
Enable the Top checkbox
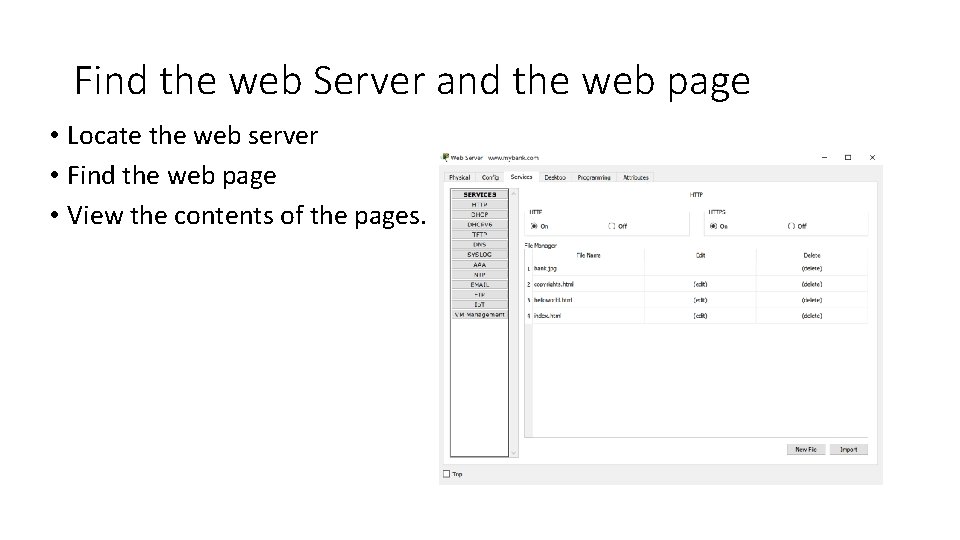click(x=446, y=474)
